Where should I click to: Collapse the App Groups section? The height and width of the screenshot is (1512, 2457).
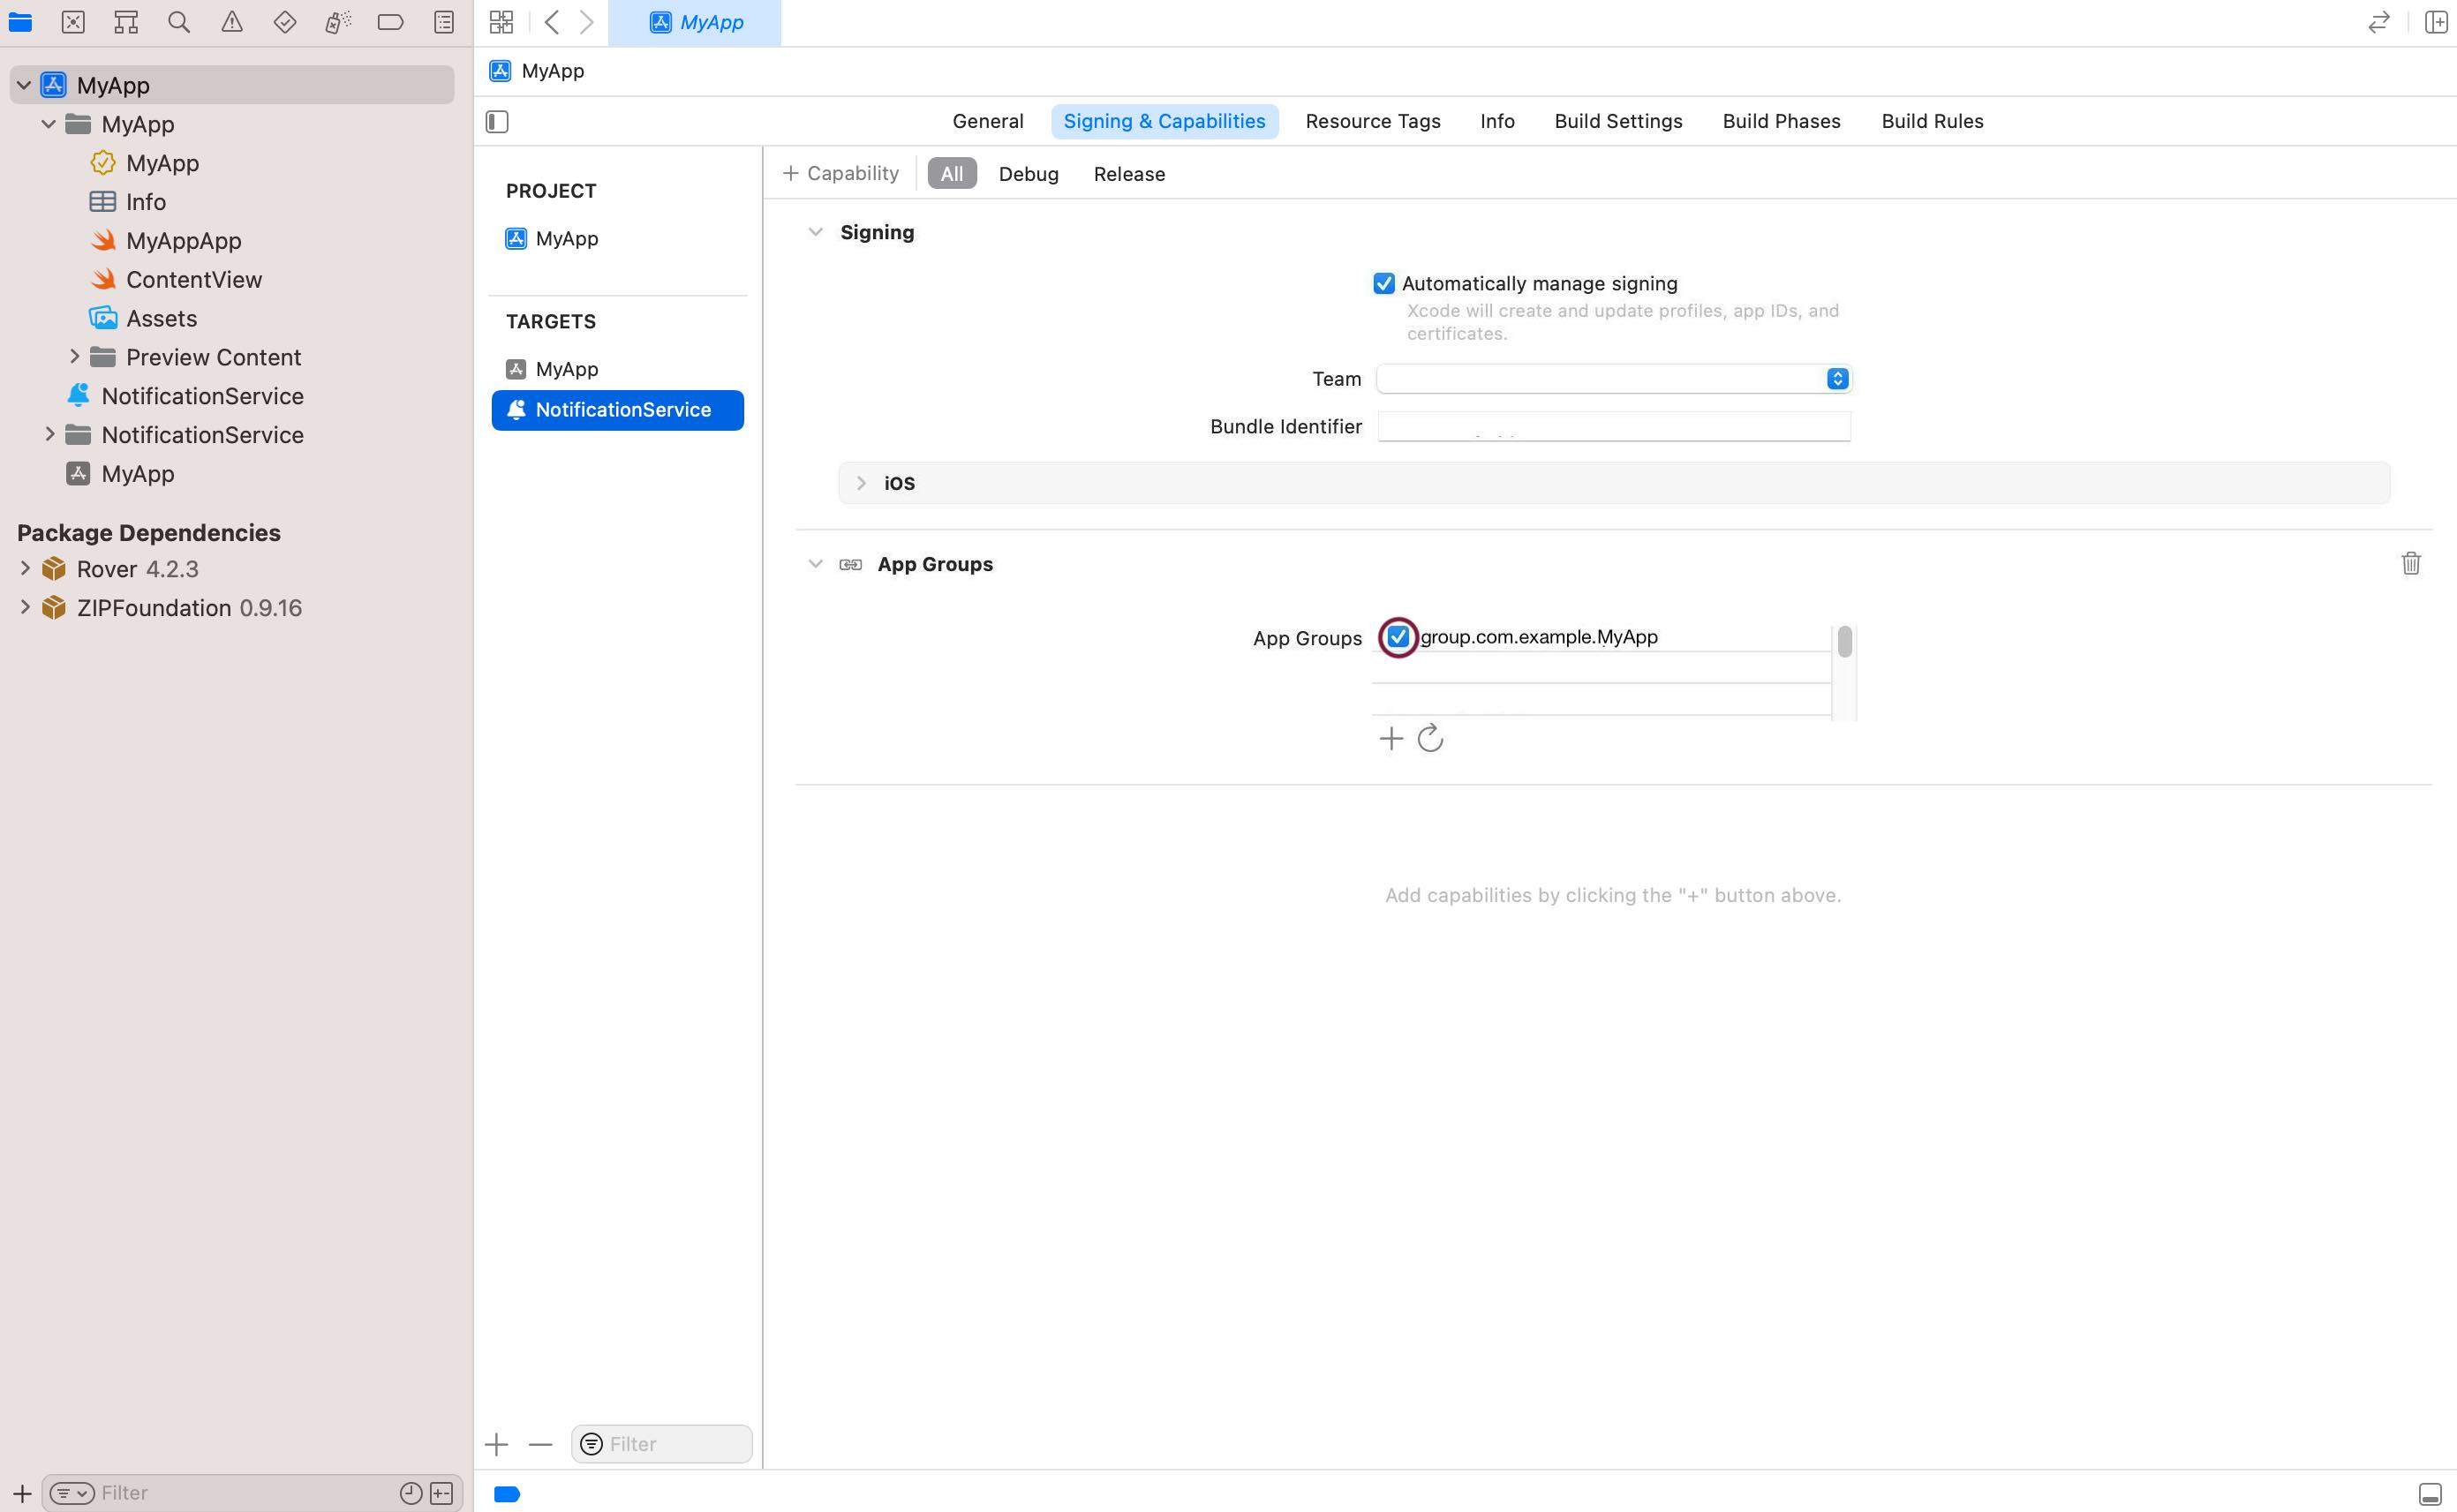(x=816, y=564)
